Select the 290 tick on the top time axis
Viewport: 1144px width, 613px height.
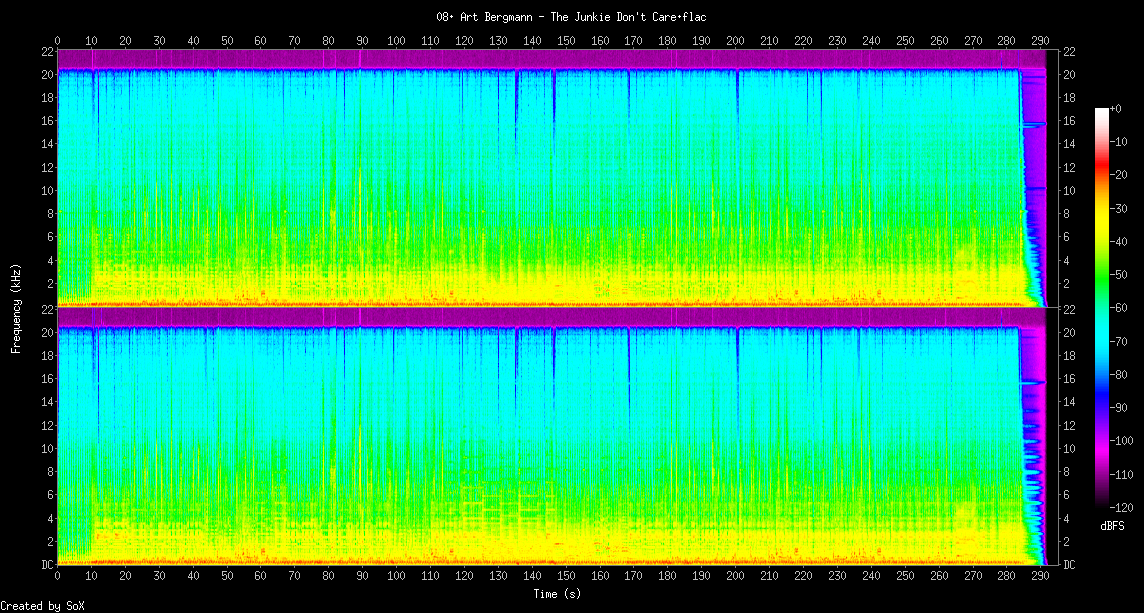click(1040, 40)
